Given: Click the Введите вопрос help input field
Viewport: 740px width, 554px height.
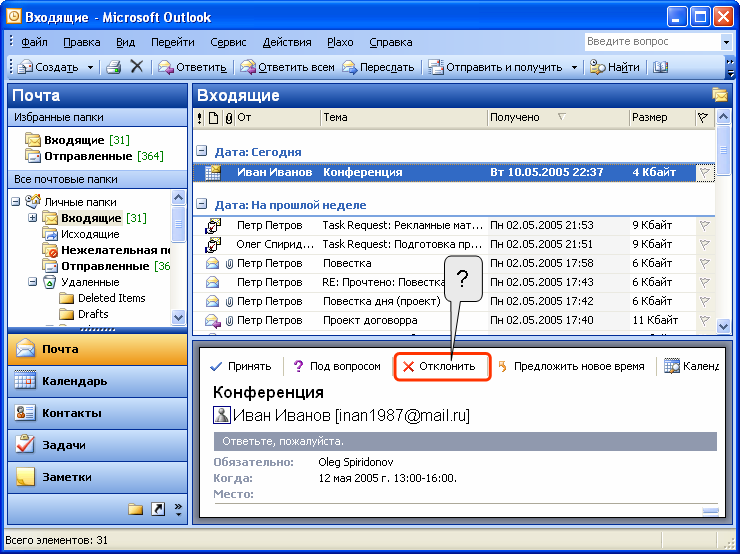Looking at the screenshot, I should pos(652,42).
